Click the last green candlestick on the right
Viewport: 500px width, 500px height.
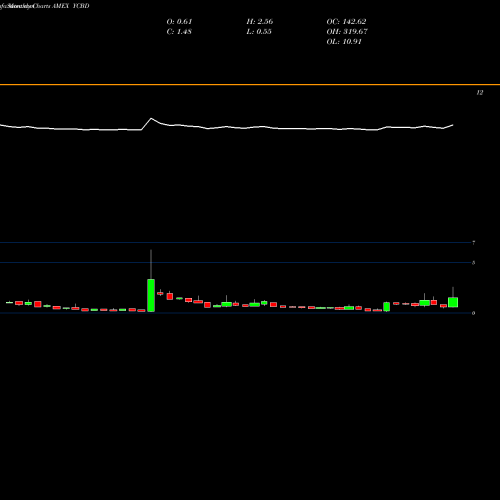tap(453, 302)
